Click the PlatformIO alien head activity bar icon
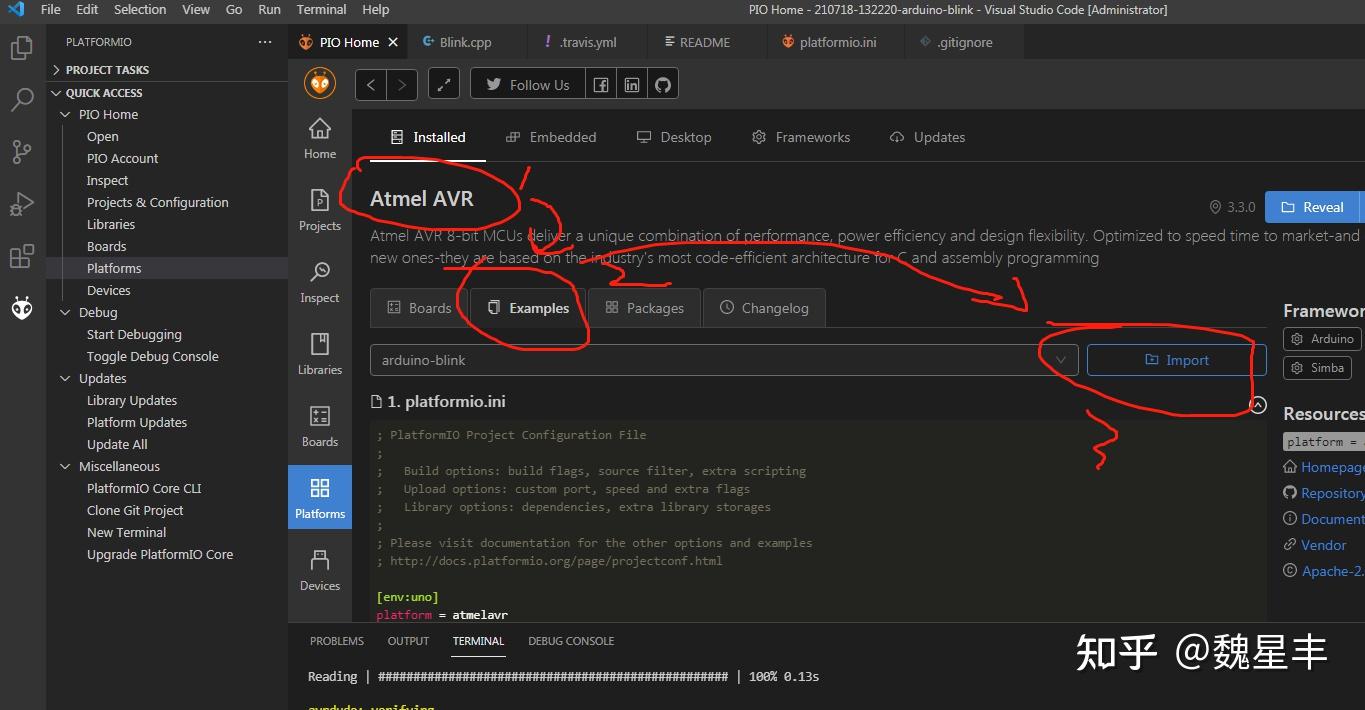The height and width of the screenshot is (710, 1365). pos(22,307)
